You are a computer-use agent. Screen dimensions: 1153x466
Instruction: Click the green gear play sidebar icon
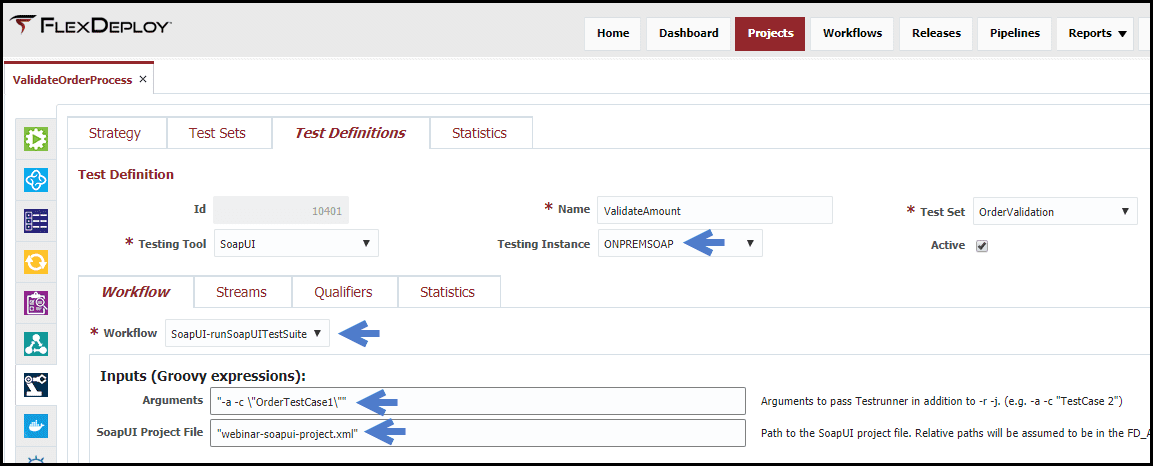pos(36,138)
